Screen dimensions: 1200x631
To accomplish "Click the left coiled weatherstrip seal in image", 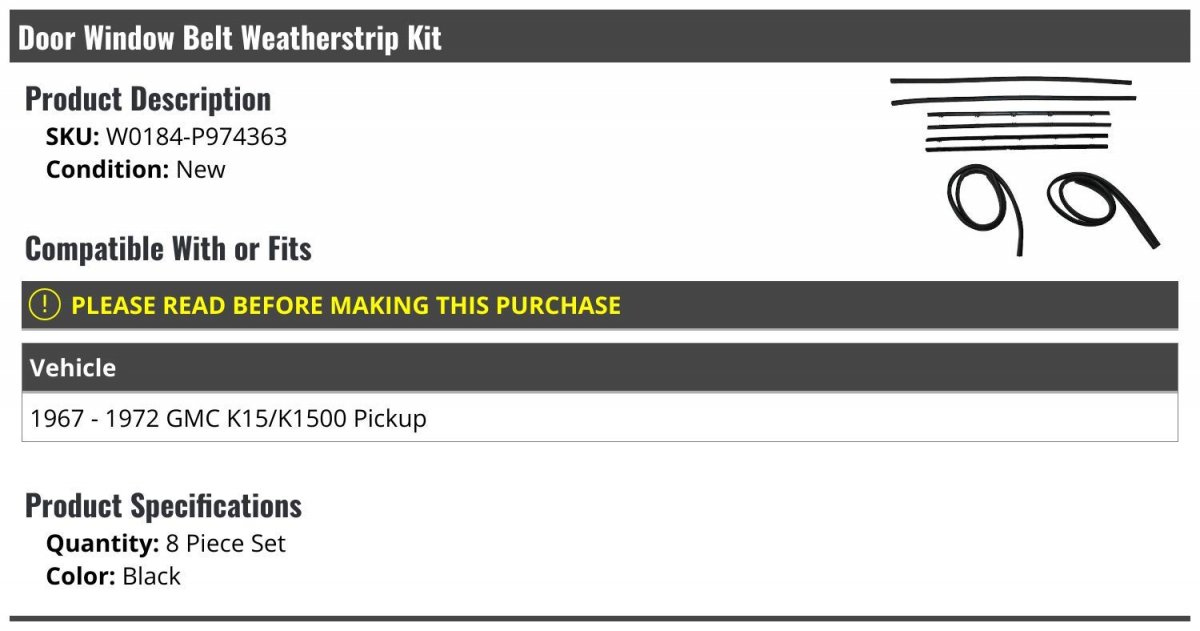I will [984, 210].
